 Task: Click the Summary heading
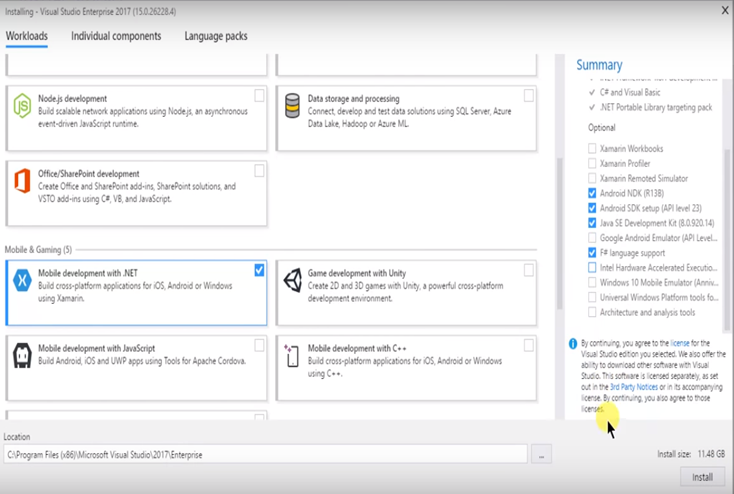(x=599, y=65)
